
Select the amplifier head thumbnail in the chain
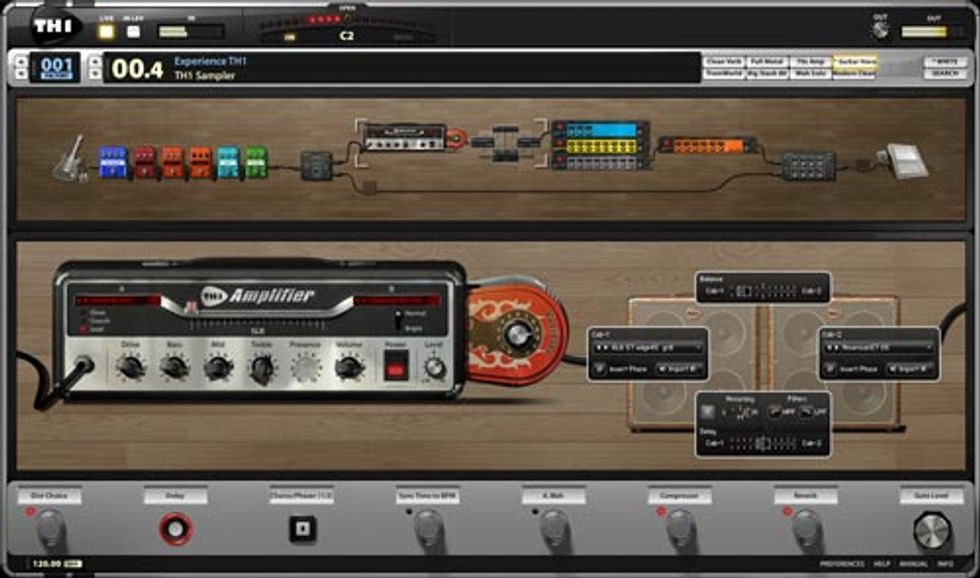pyautogui.click(x=404, y=137)
